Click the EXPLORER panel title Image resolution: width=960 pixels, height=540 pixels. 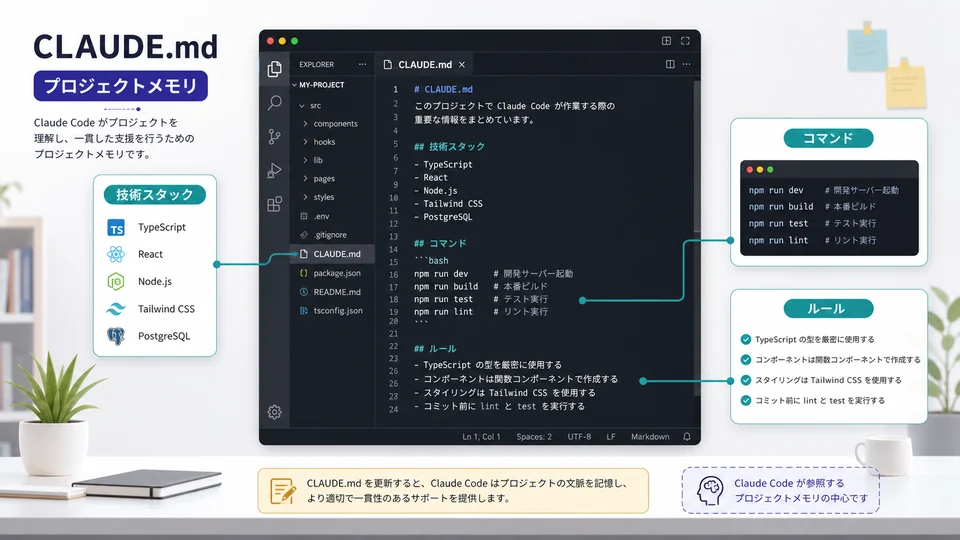click(317, 64)
